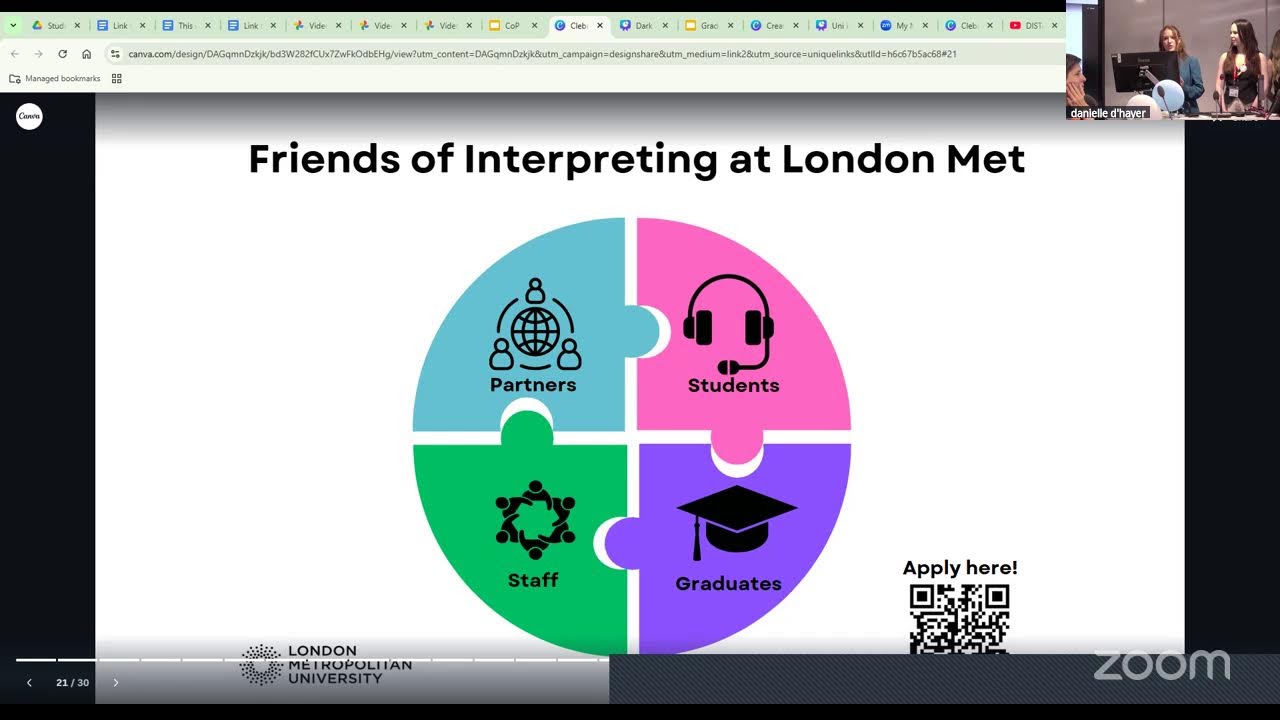Switch to the My Zoom tab
The image size is (1280, 720).
click(x=903, y=26)
